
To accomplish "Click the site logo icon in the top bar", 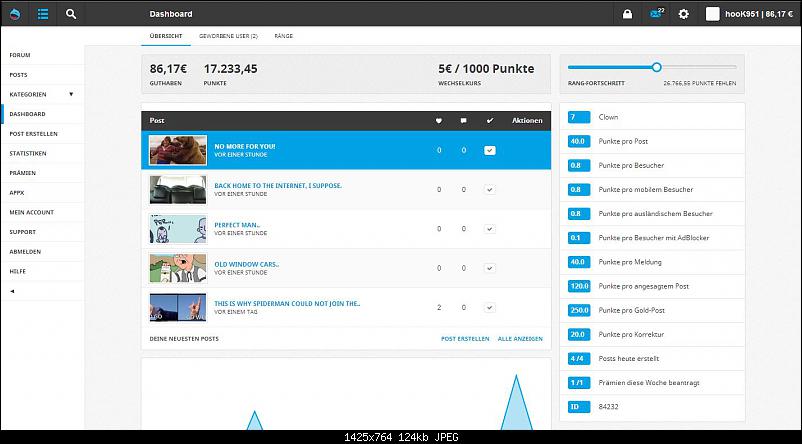I will coord(14,14).
